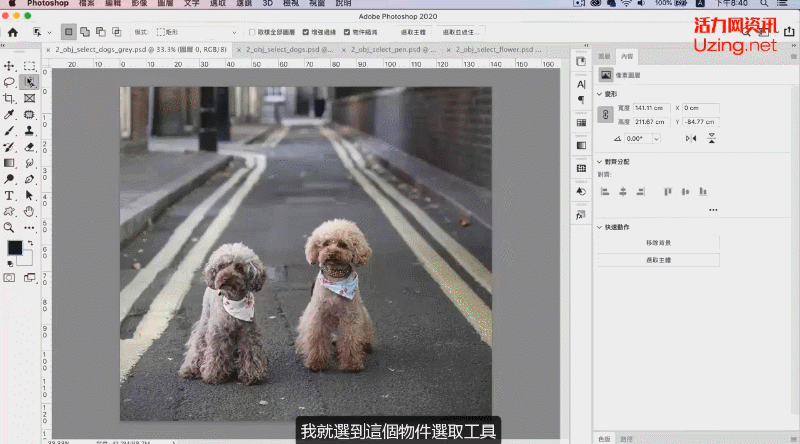The image size is (800, 444).
Task: Open Edit Toolbar three-dots in toolbox
Action: (x=30, y=228)
